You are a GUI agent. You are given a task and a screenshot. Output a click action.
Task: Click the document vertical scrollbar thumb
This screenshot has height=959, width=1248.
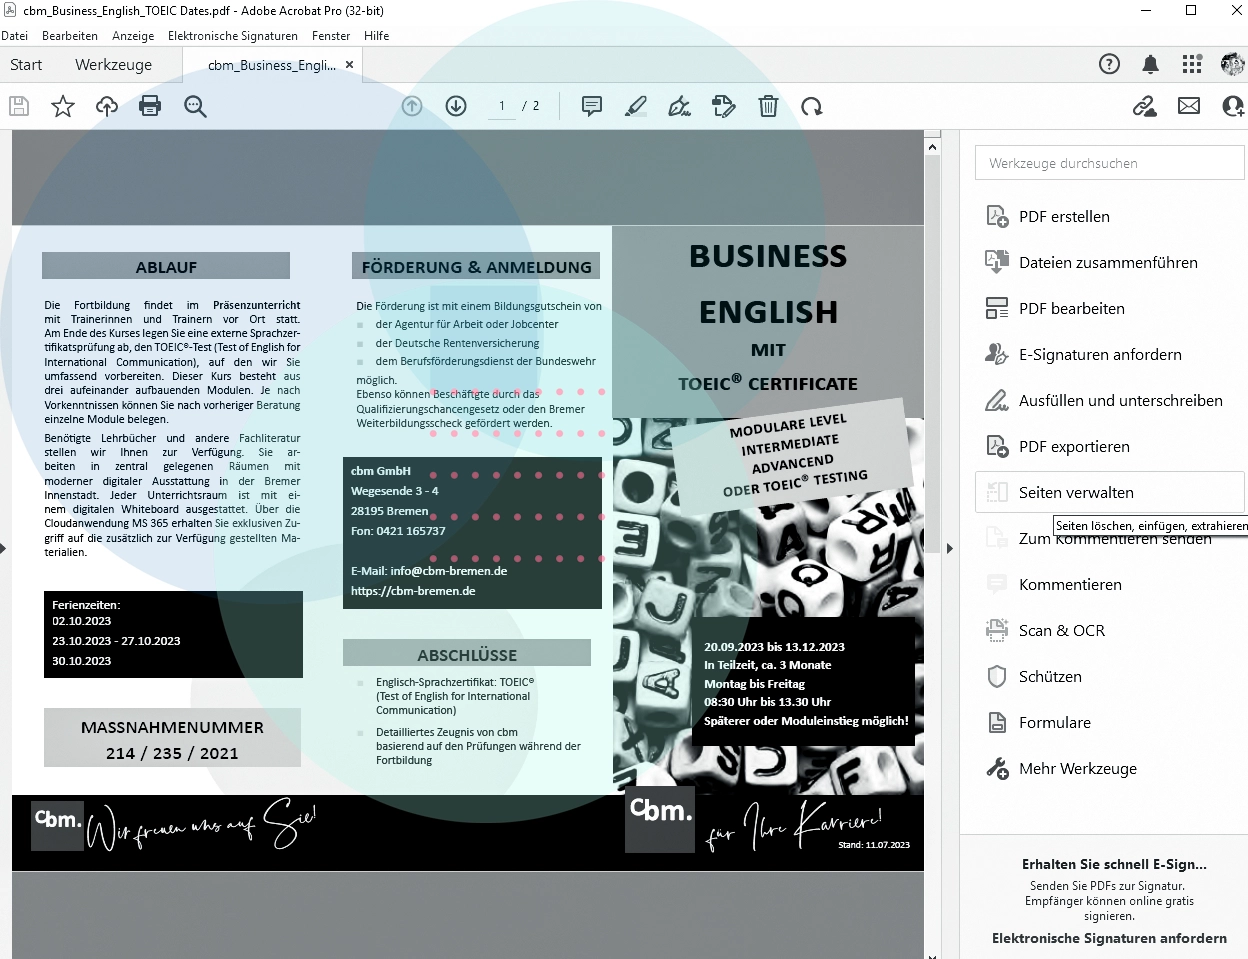pyautogui.click(x=933, y=355)
